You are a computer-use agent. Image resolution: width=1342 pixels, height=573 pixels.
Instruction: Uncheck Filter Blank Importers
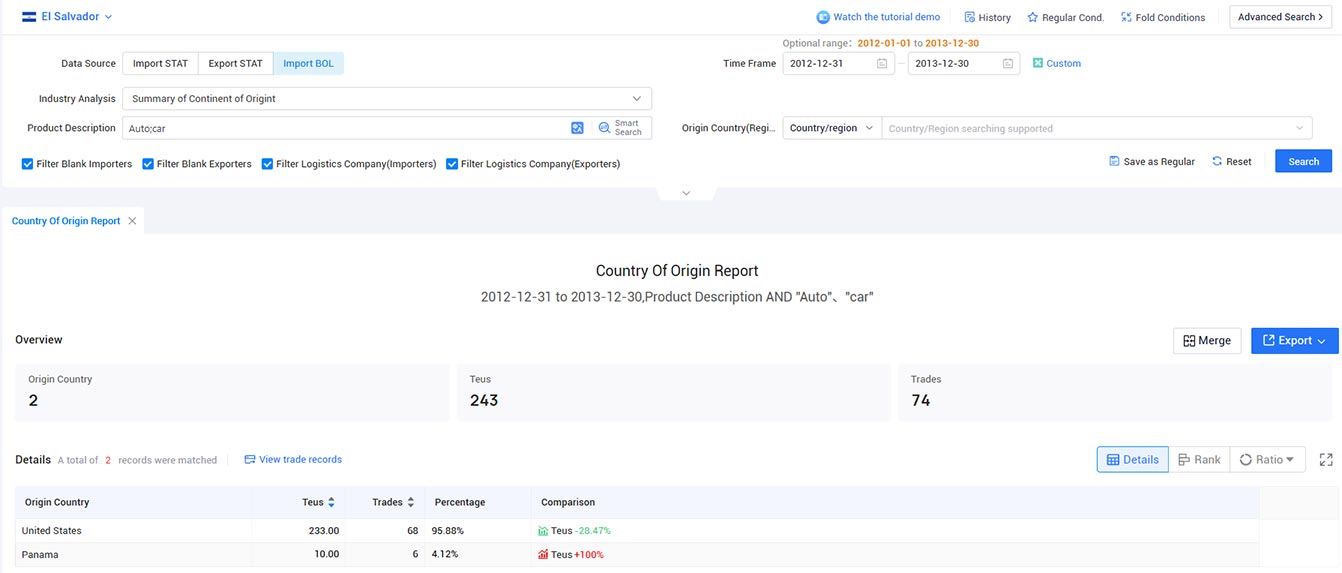click(x=28, y=164)
